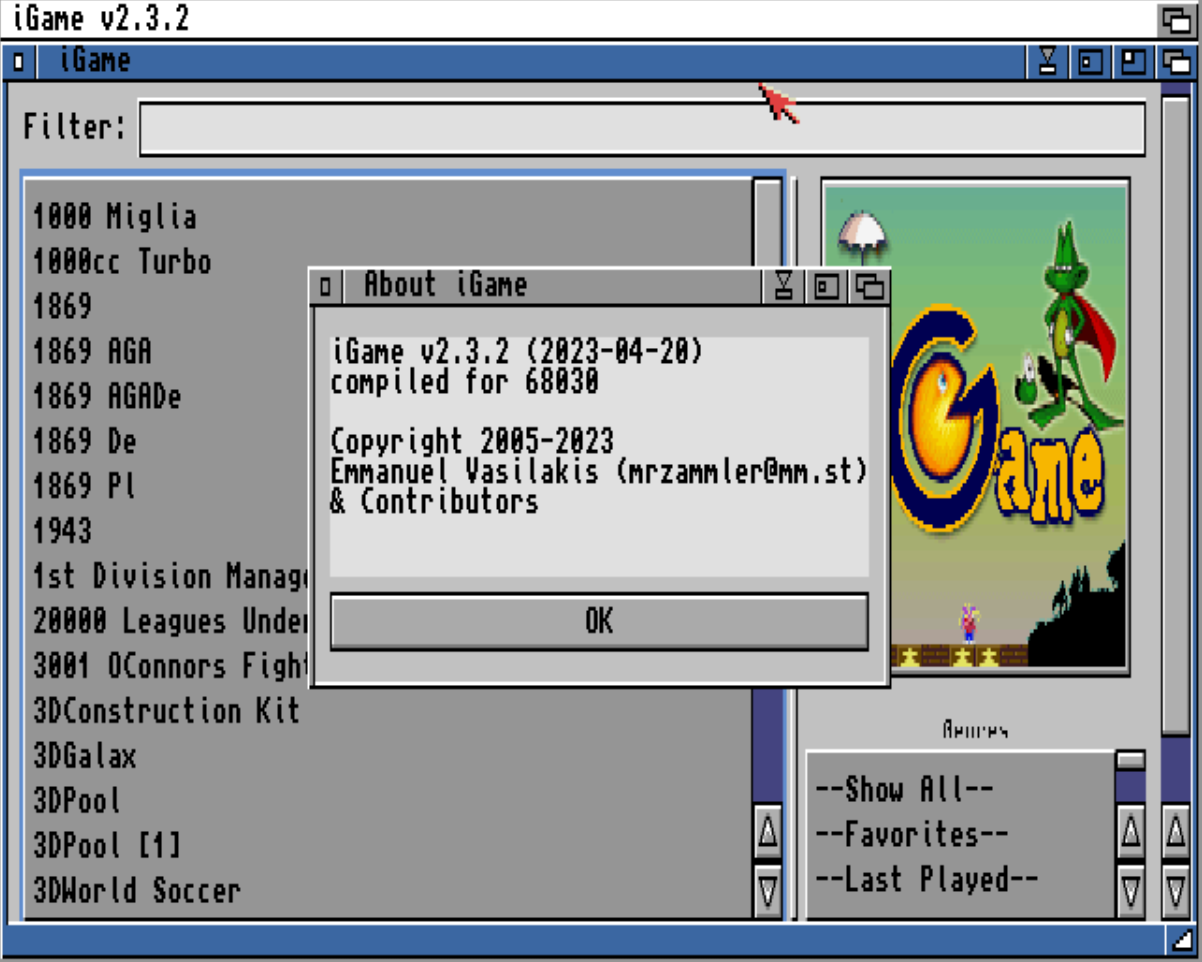Select 3DWorld Soccer in the list
The image size is (1202, 962).
pyautogui.click(x=137, y=891)
